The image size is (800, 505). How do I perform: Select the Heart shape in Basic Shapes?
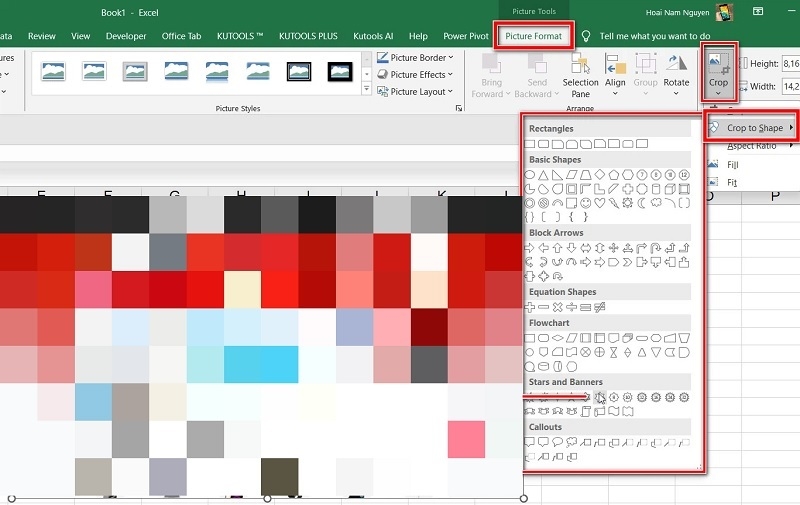pyautogui.click(x=600, y=203)
